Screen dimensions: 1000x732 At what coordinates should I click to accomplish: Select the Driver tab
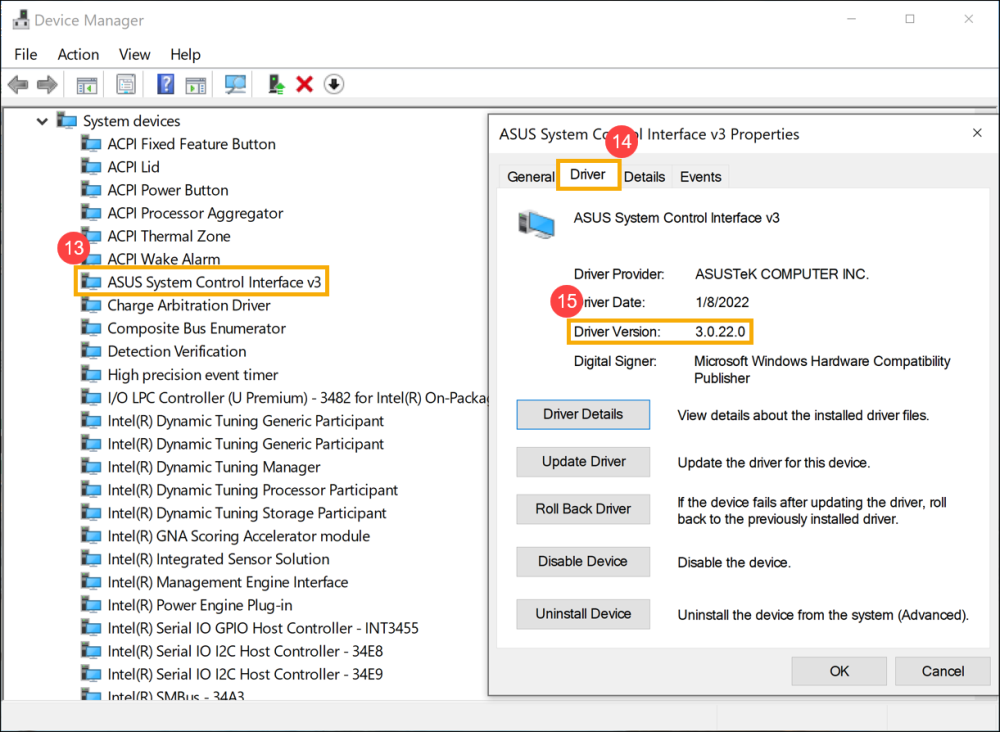click(588, 175)
